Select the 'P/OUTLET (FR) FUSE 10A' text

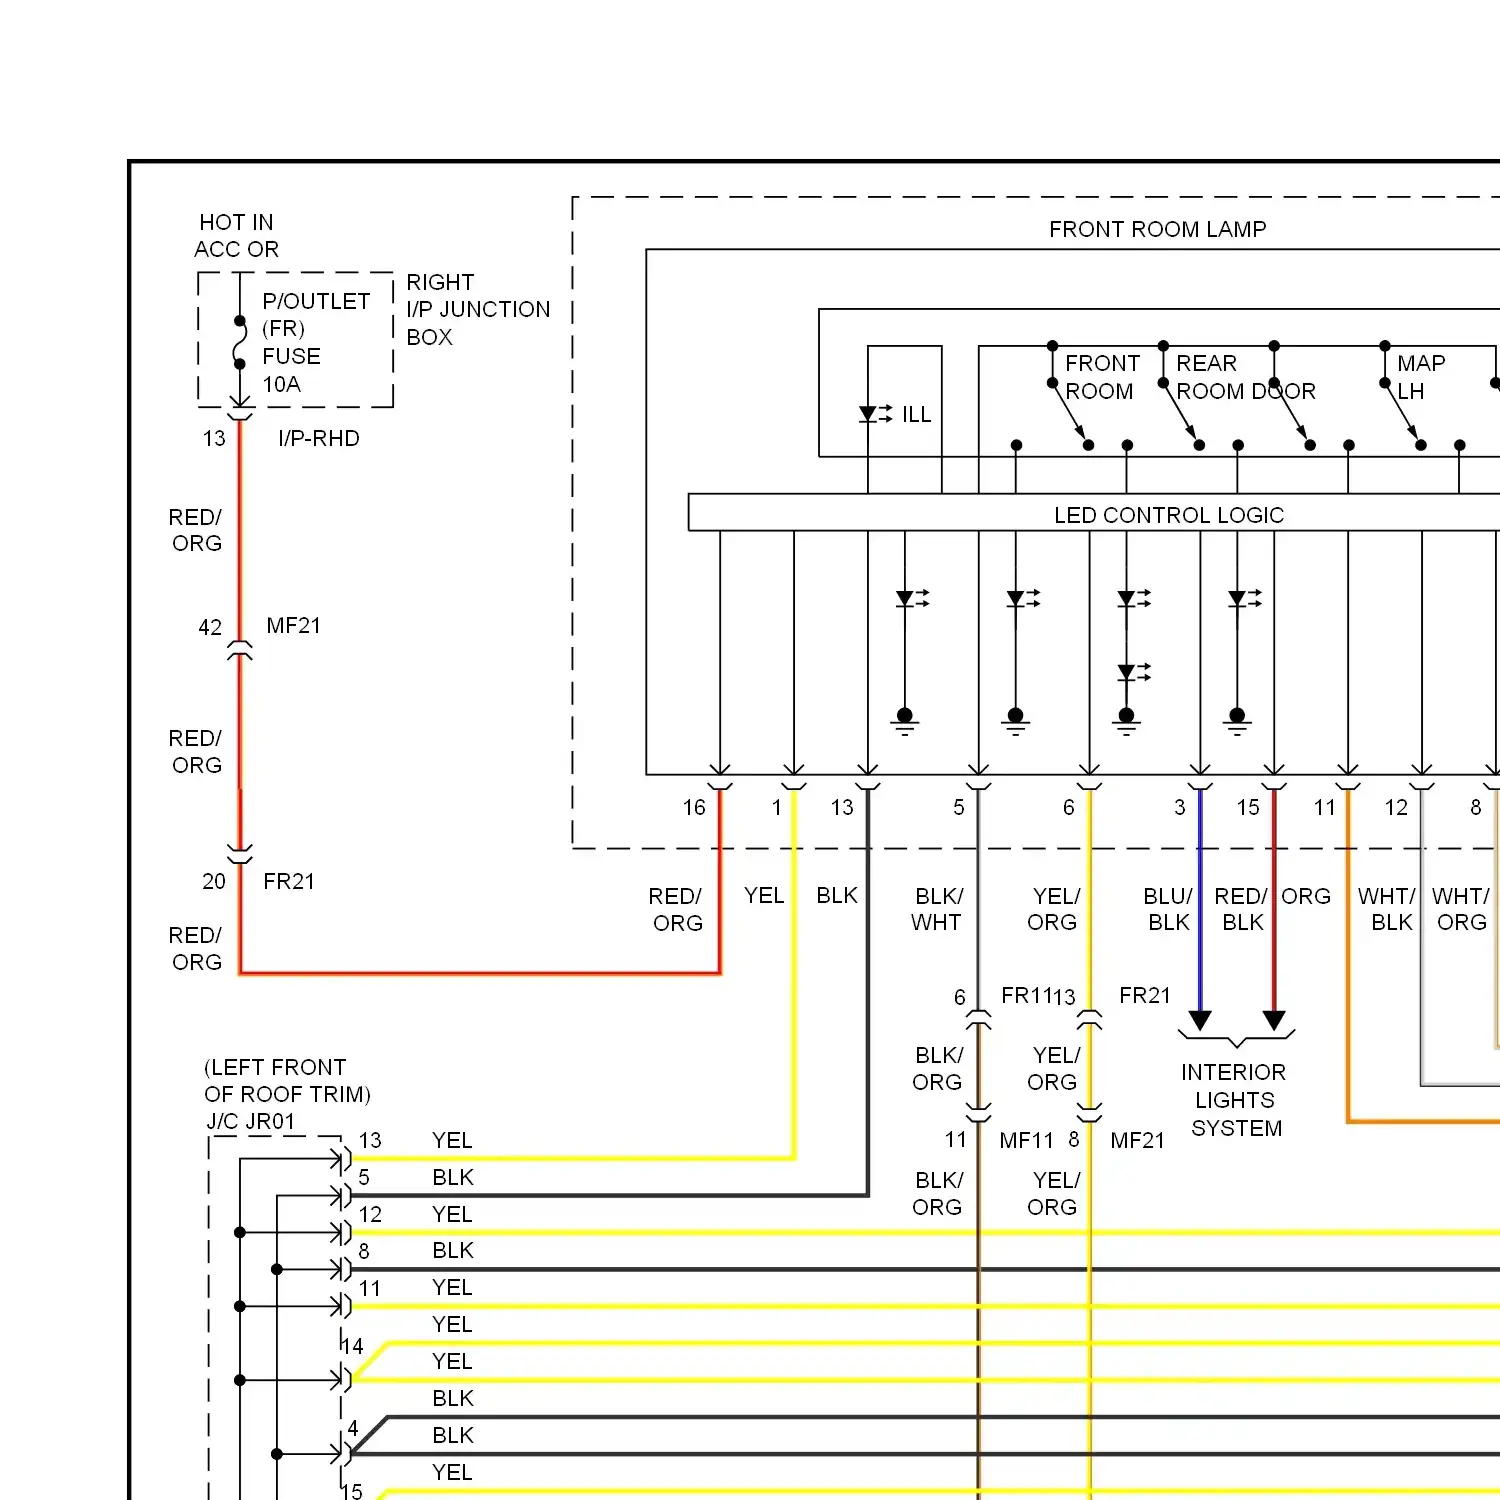(x=316, y=342)
